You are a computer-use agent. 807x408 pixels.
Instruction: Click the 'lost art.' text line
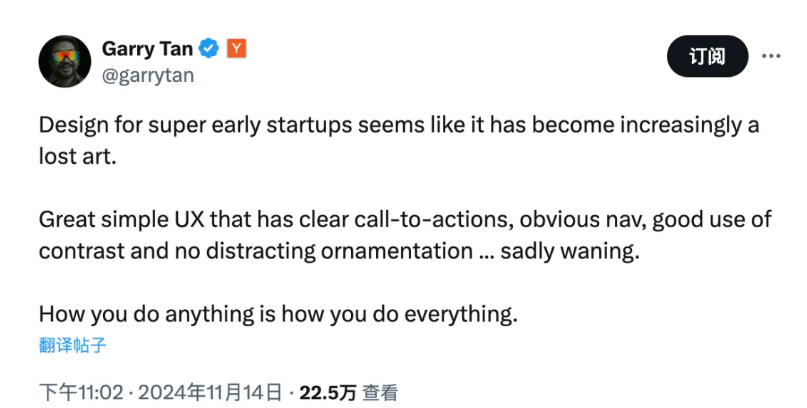click(x=78, y=156)
